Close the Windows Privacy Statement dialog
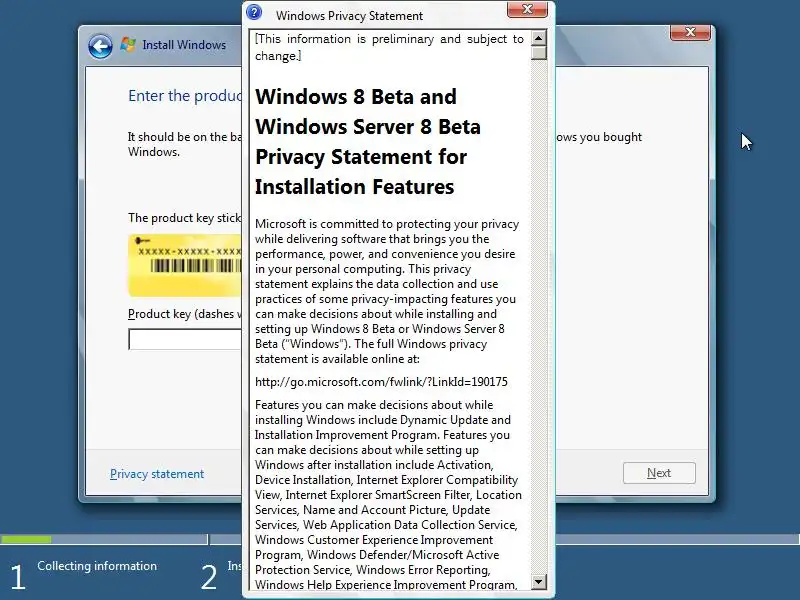800x600 pixels. point(527,9)
